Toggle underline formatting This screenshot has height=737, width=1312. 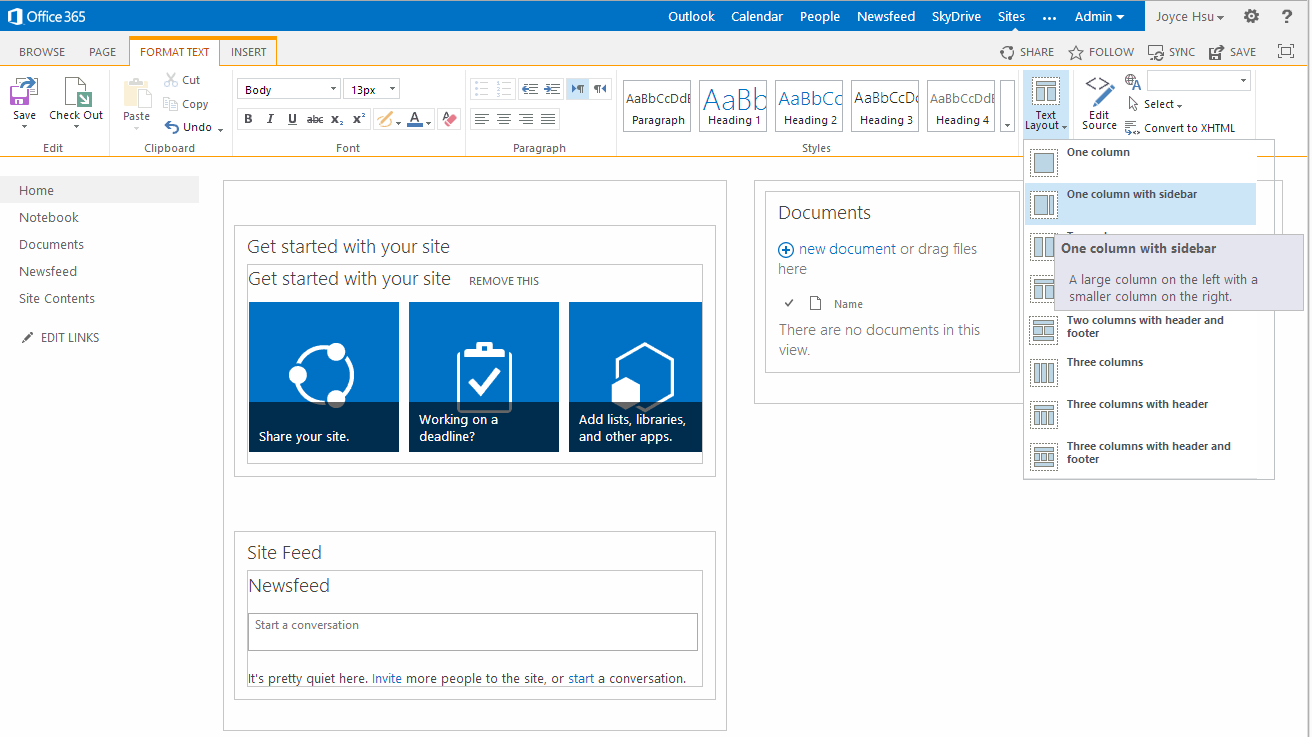[x=292, y=119]
